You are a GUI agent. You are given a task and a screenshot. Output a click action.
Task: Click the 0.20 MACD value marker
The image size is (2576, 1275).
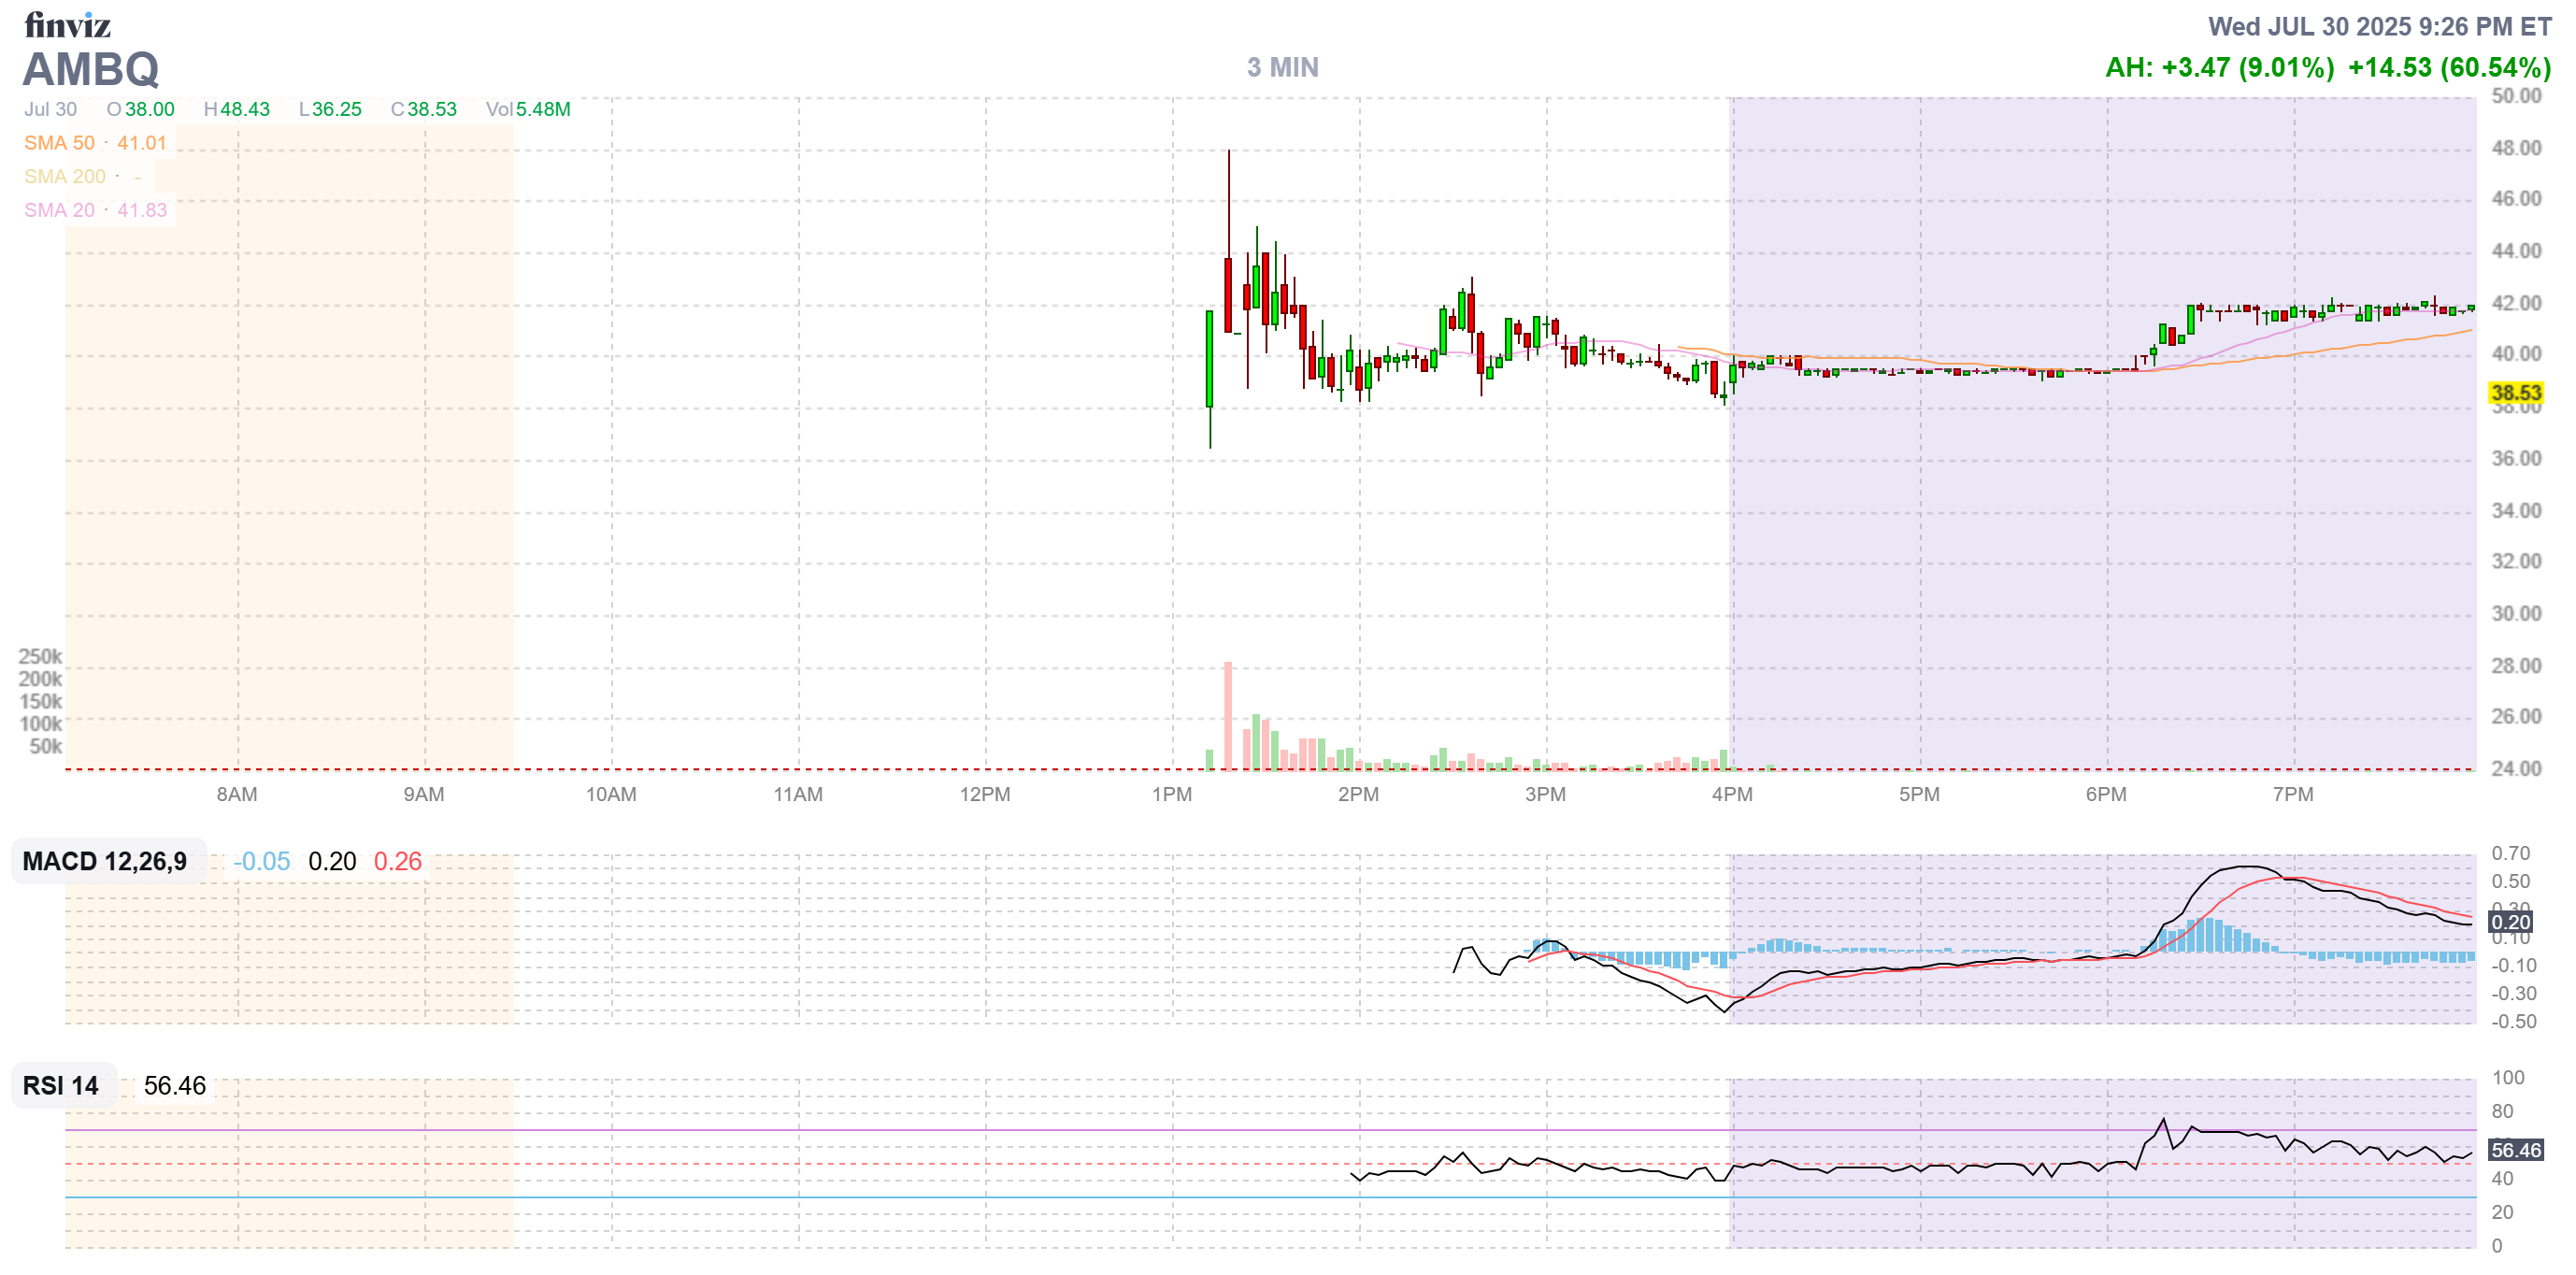2510,923
